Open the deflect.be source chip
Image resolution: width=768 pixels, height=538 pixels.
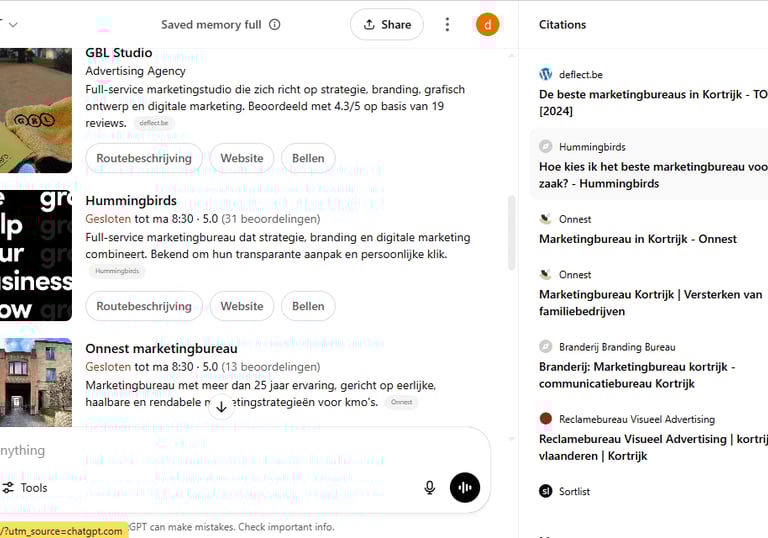tap(154, 123)
